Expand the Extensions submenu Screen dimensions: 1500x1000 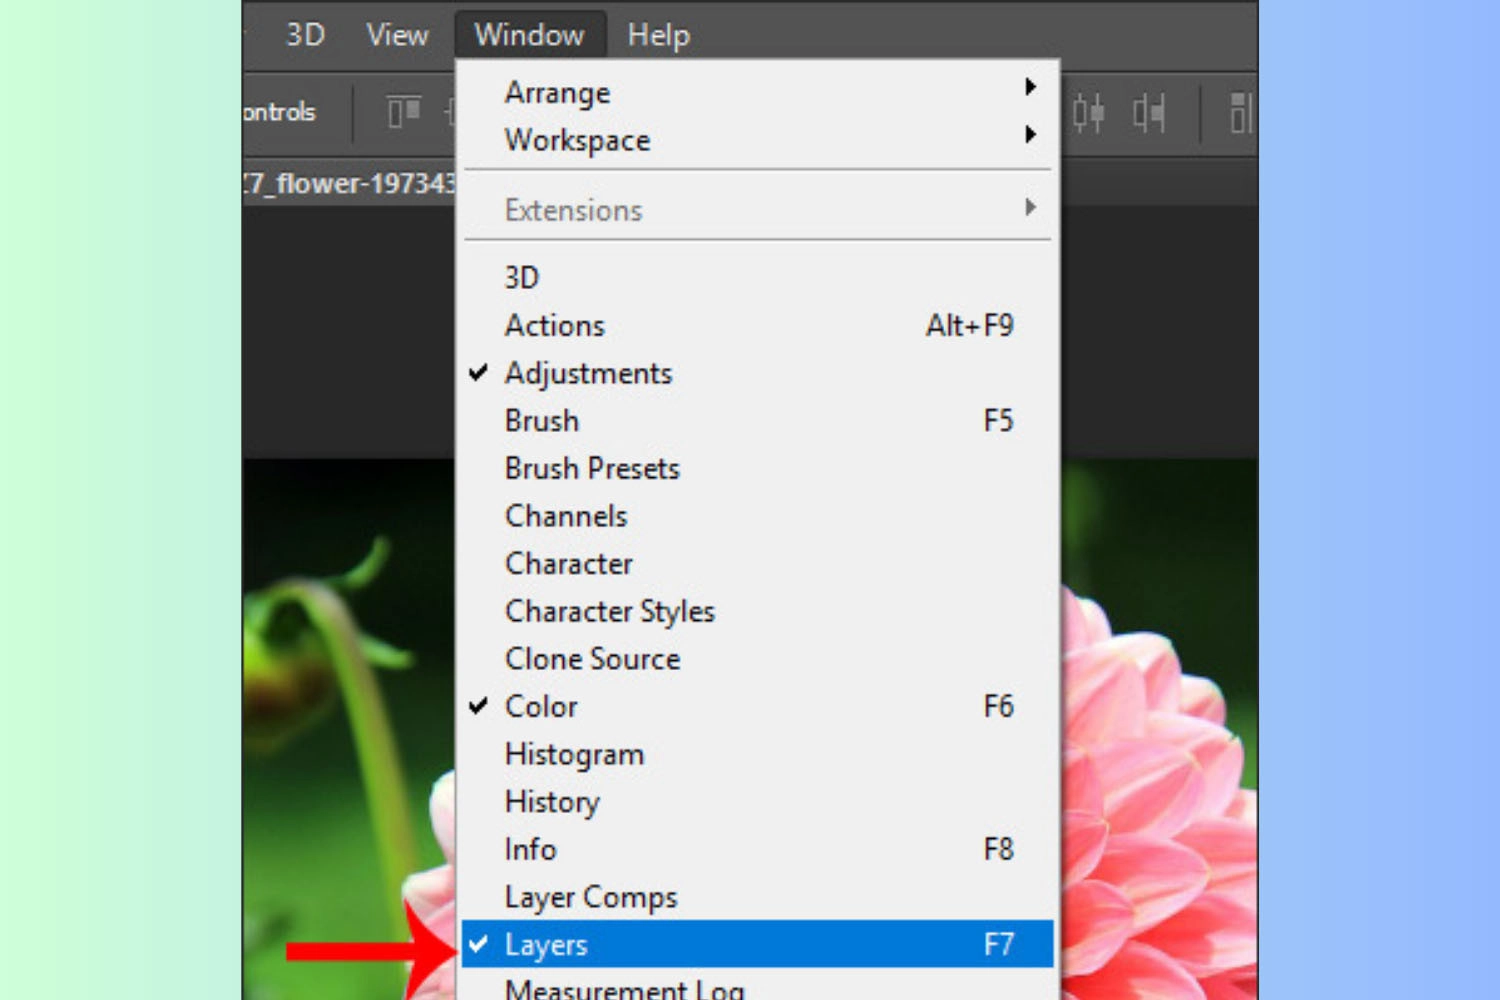click(757, 210)
